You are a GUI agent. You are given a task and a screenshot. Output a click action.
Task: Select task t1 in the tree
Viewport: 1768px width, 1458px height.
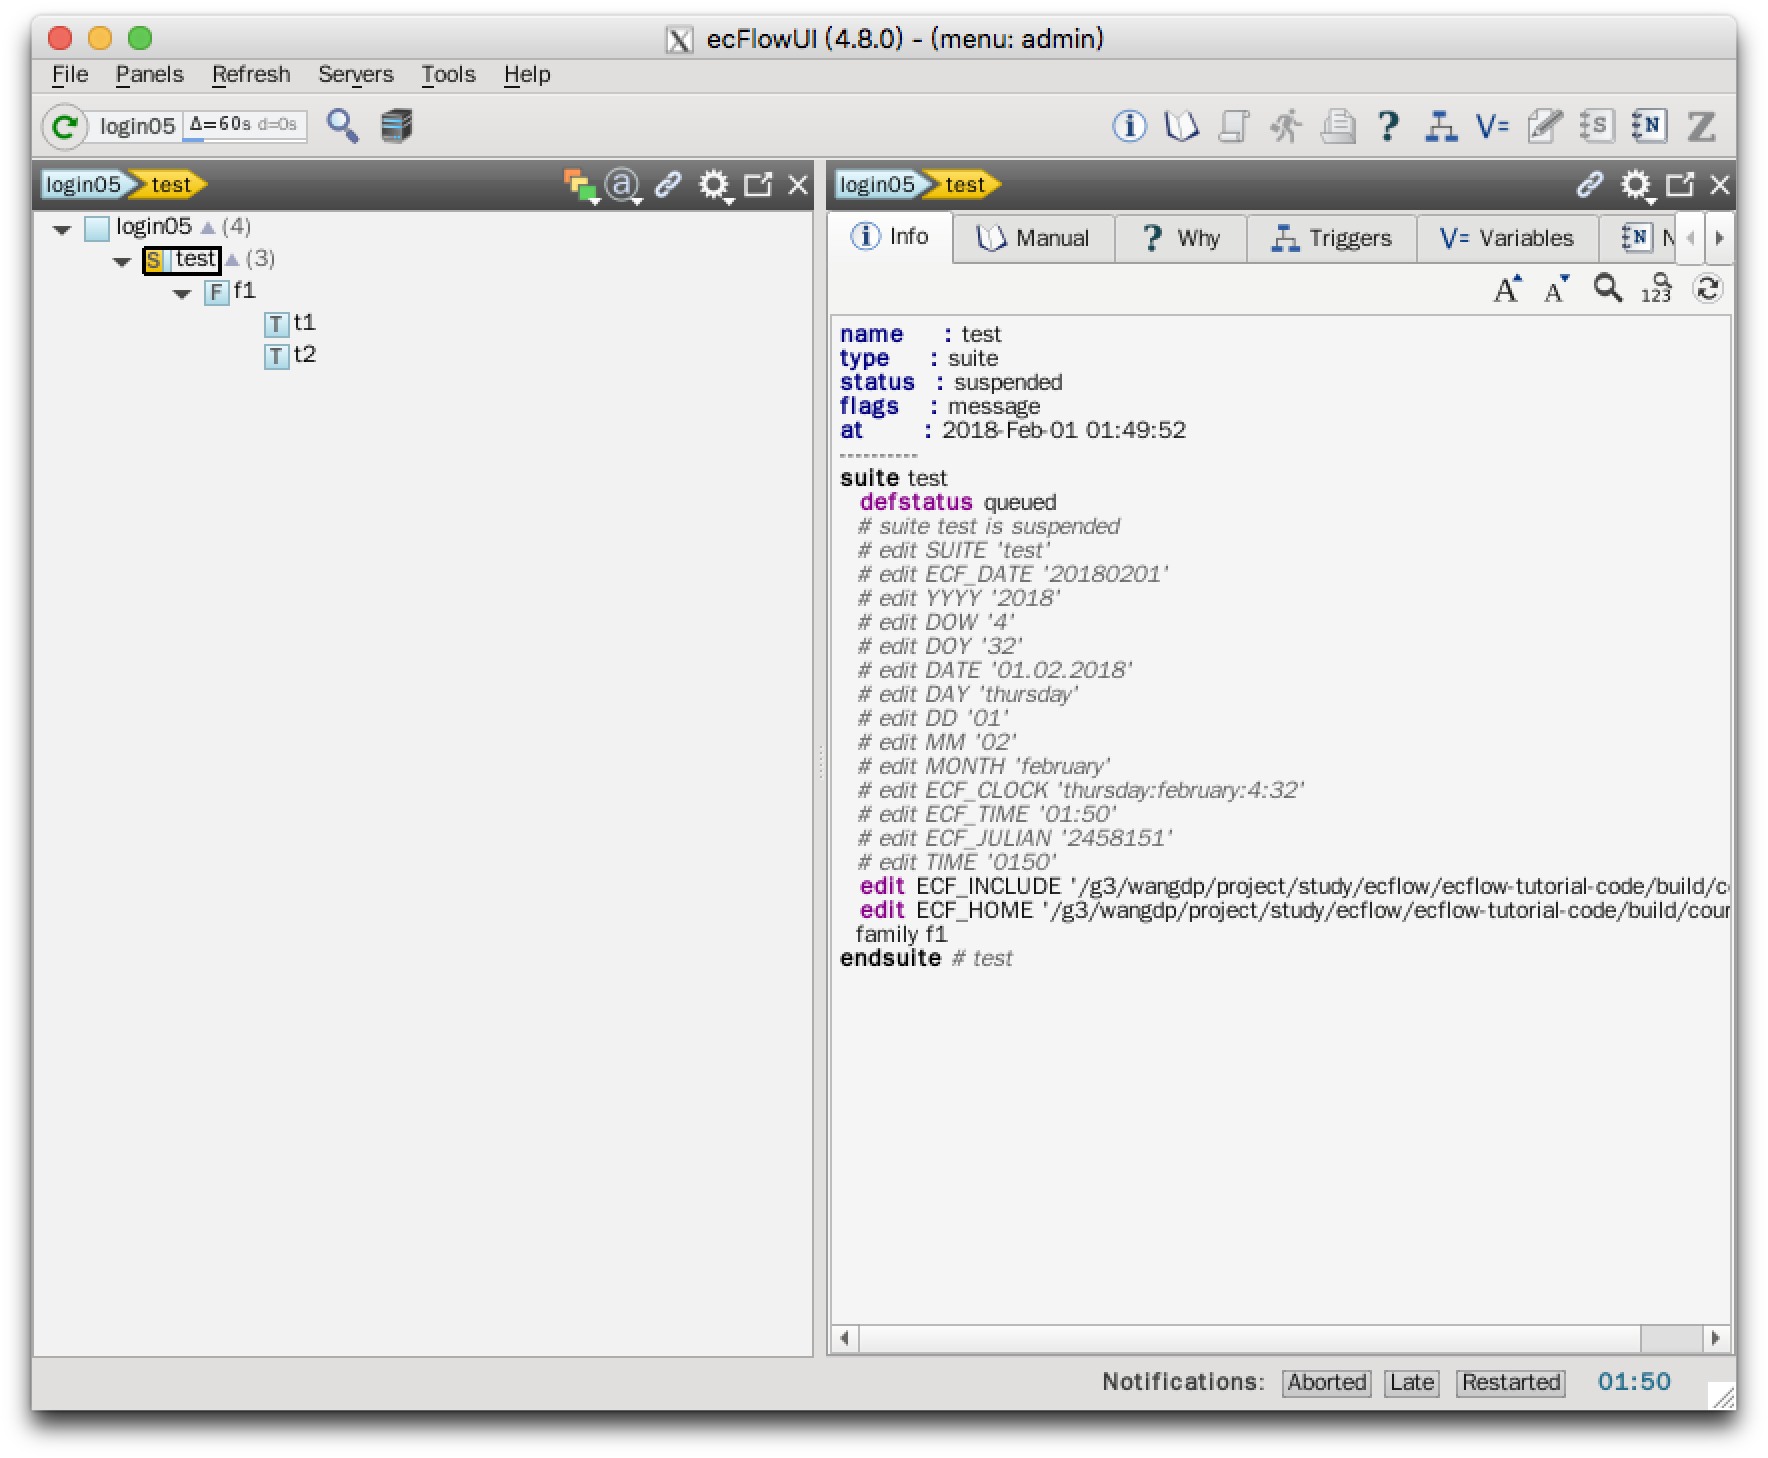point(291,323)
